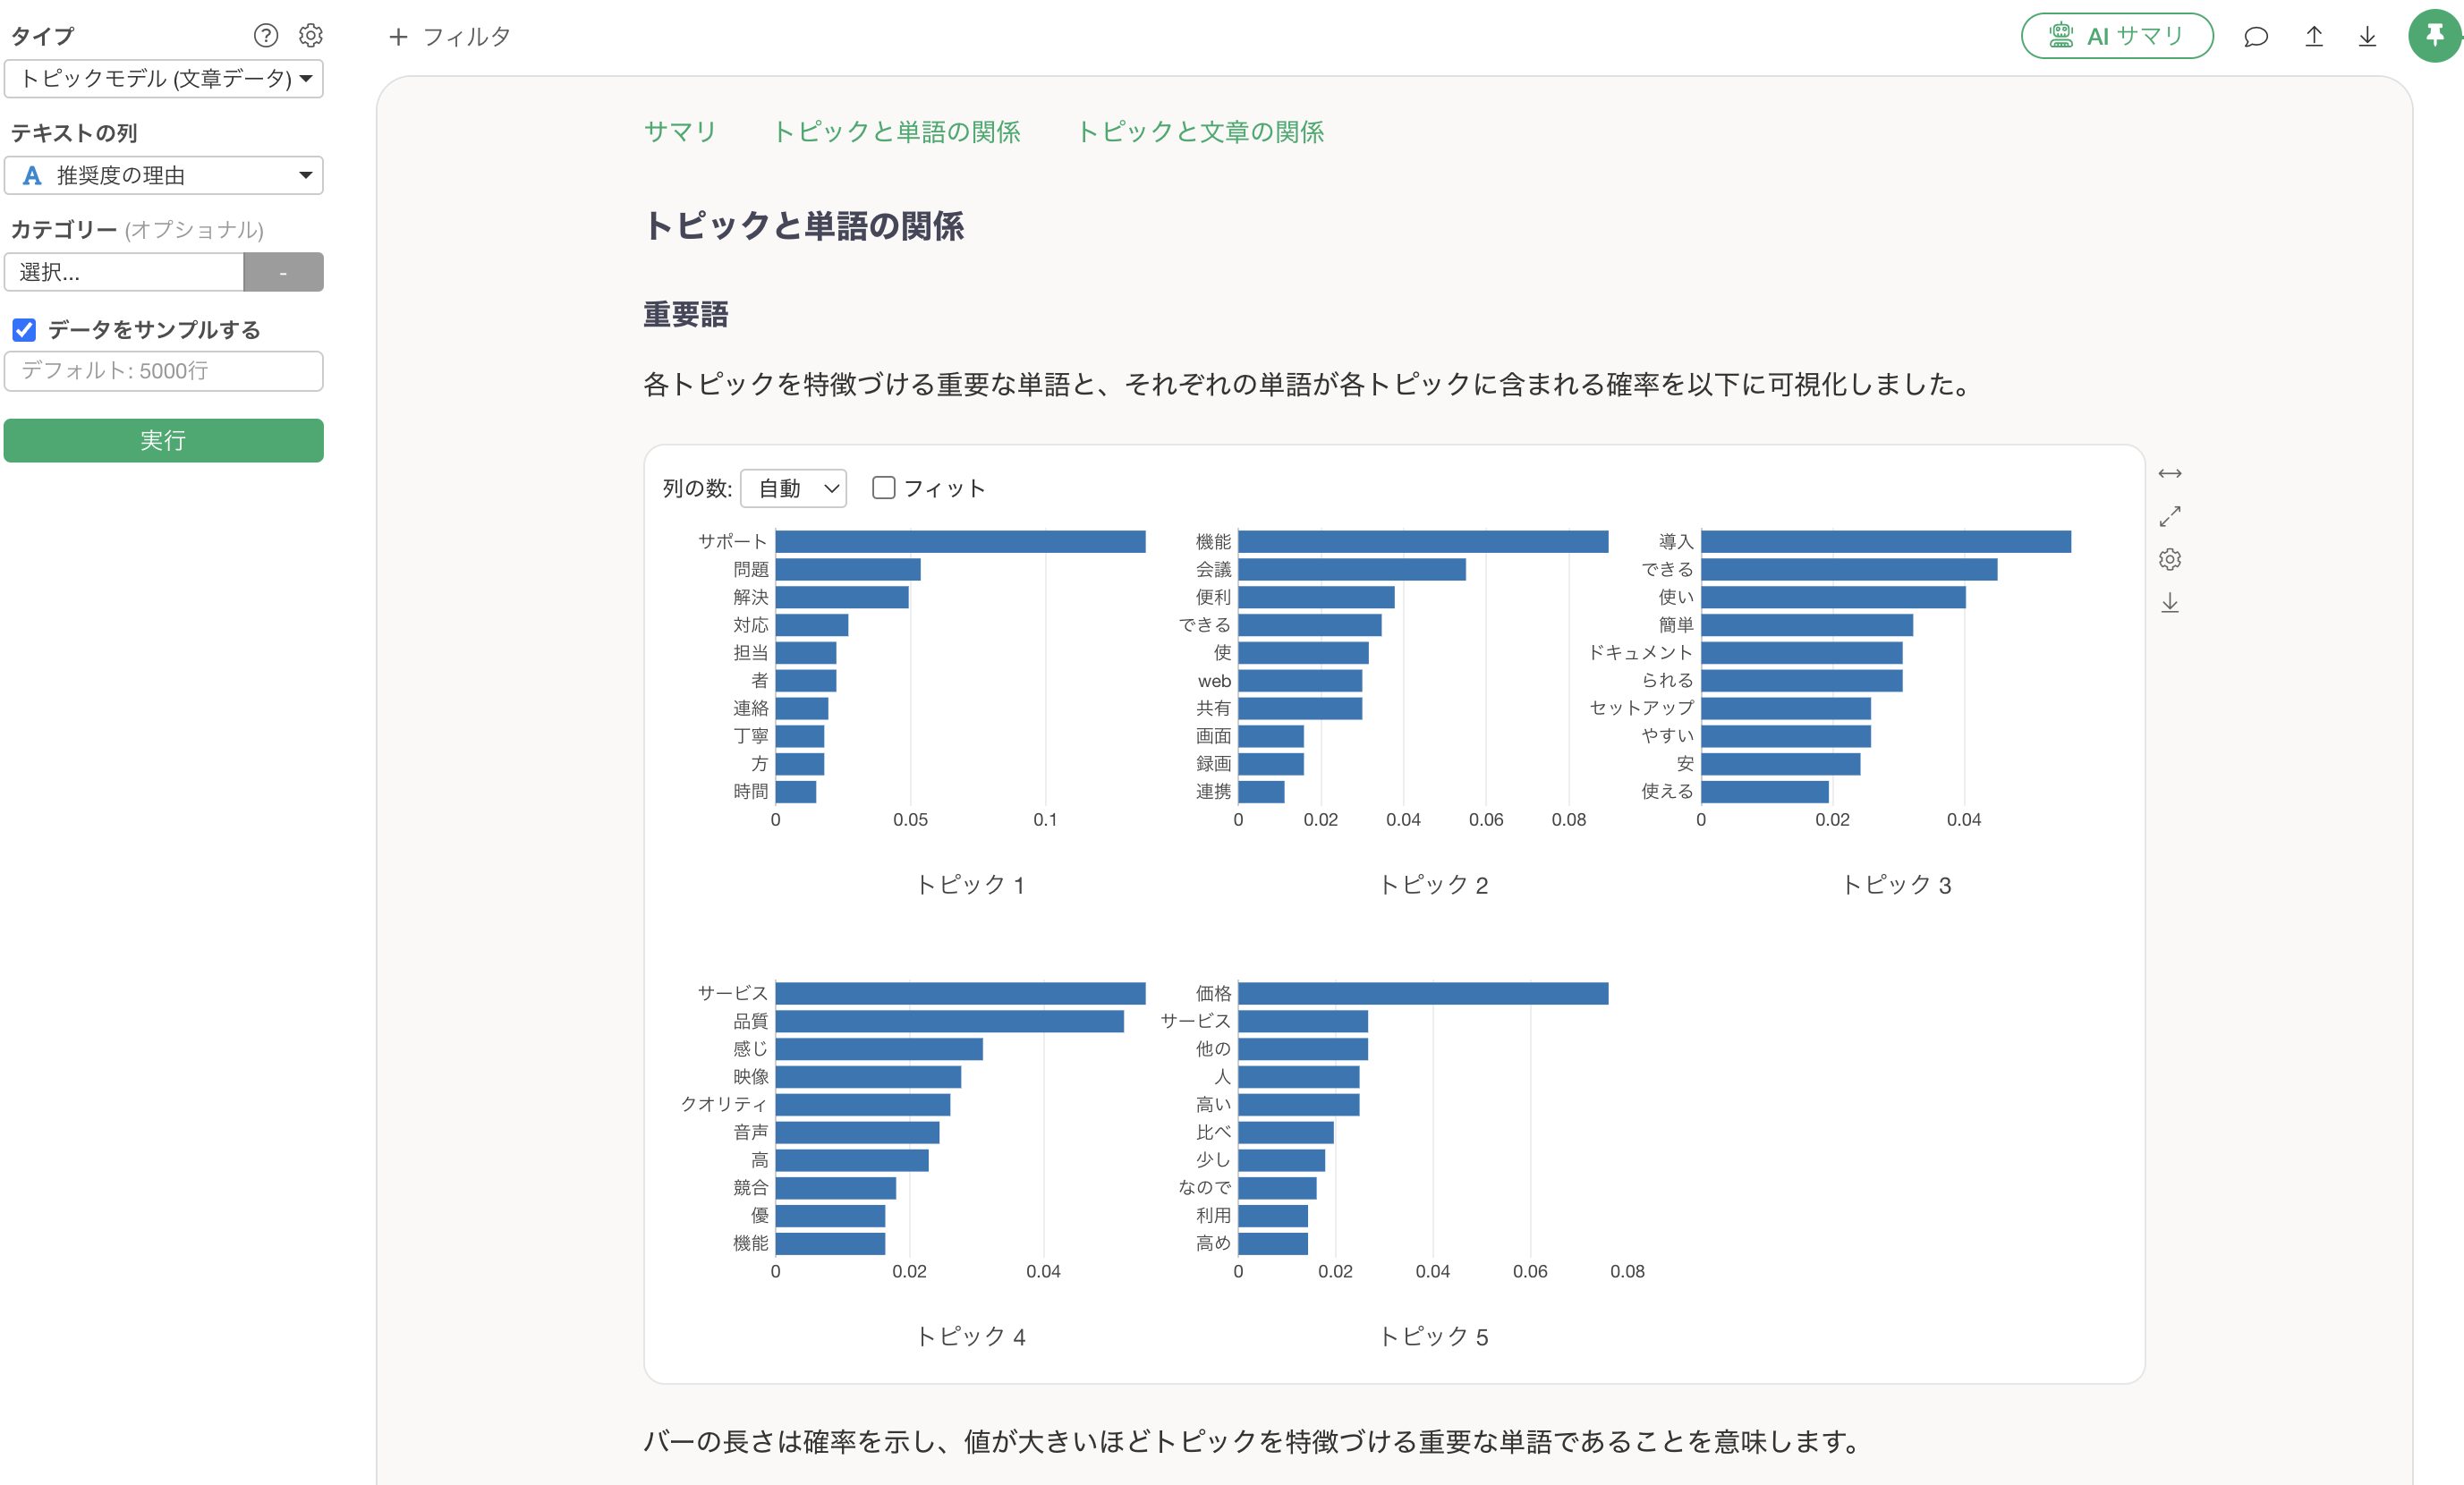2464x1485 pixels.
Task: Open the 列の数 自動 dropdown
Action: tap(793, 488)
